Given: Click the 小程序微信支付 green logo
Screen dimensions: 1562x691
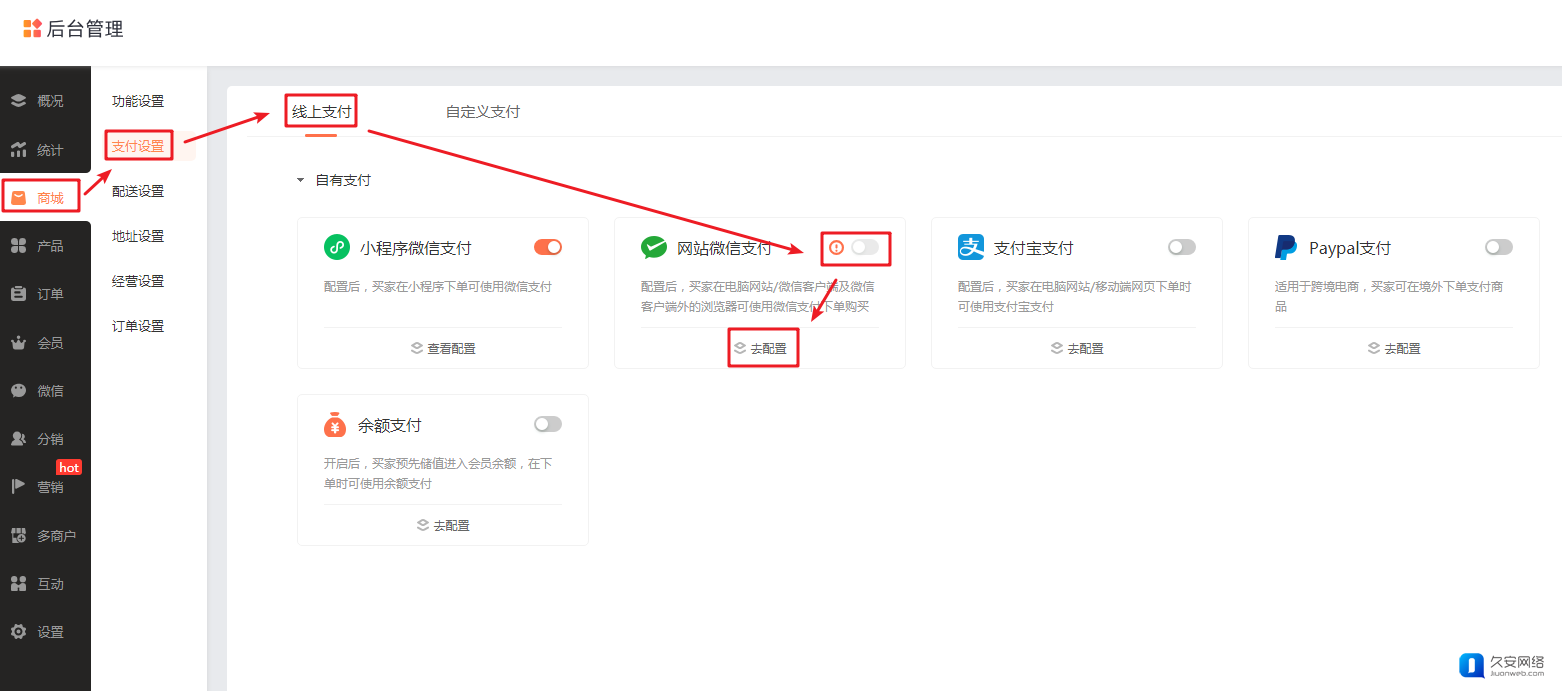Looking at the screenshot, I should click(337, 247).
